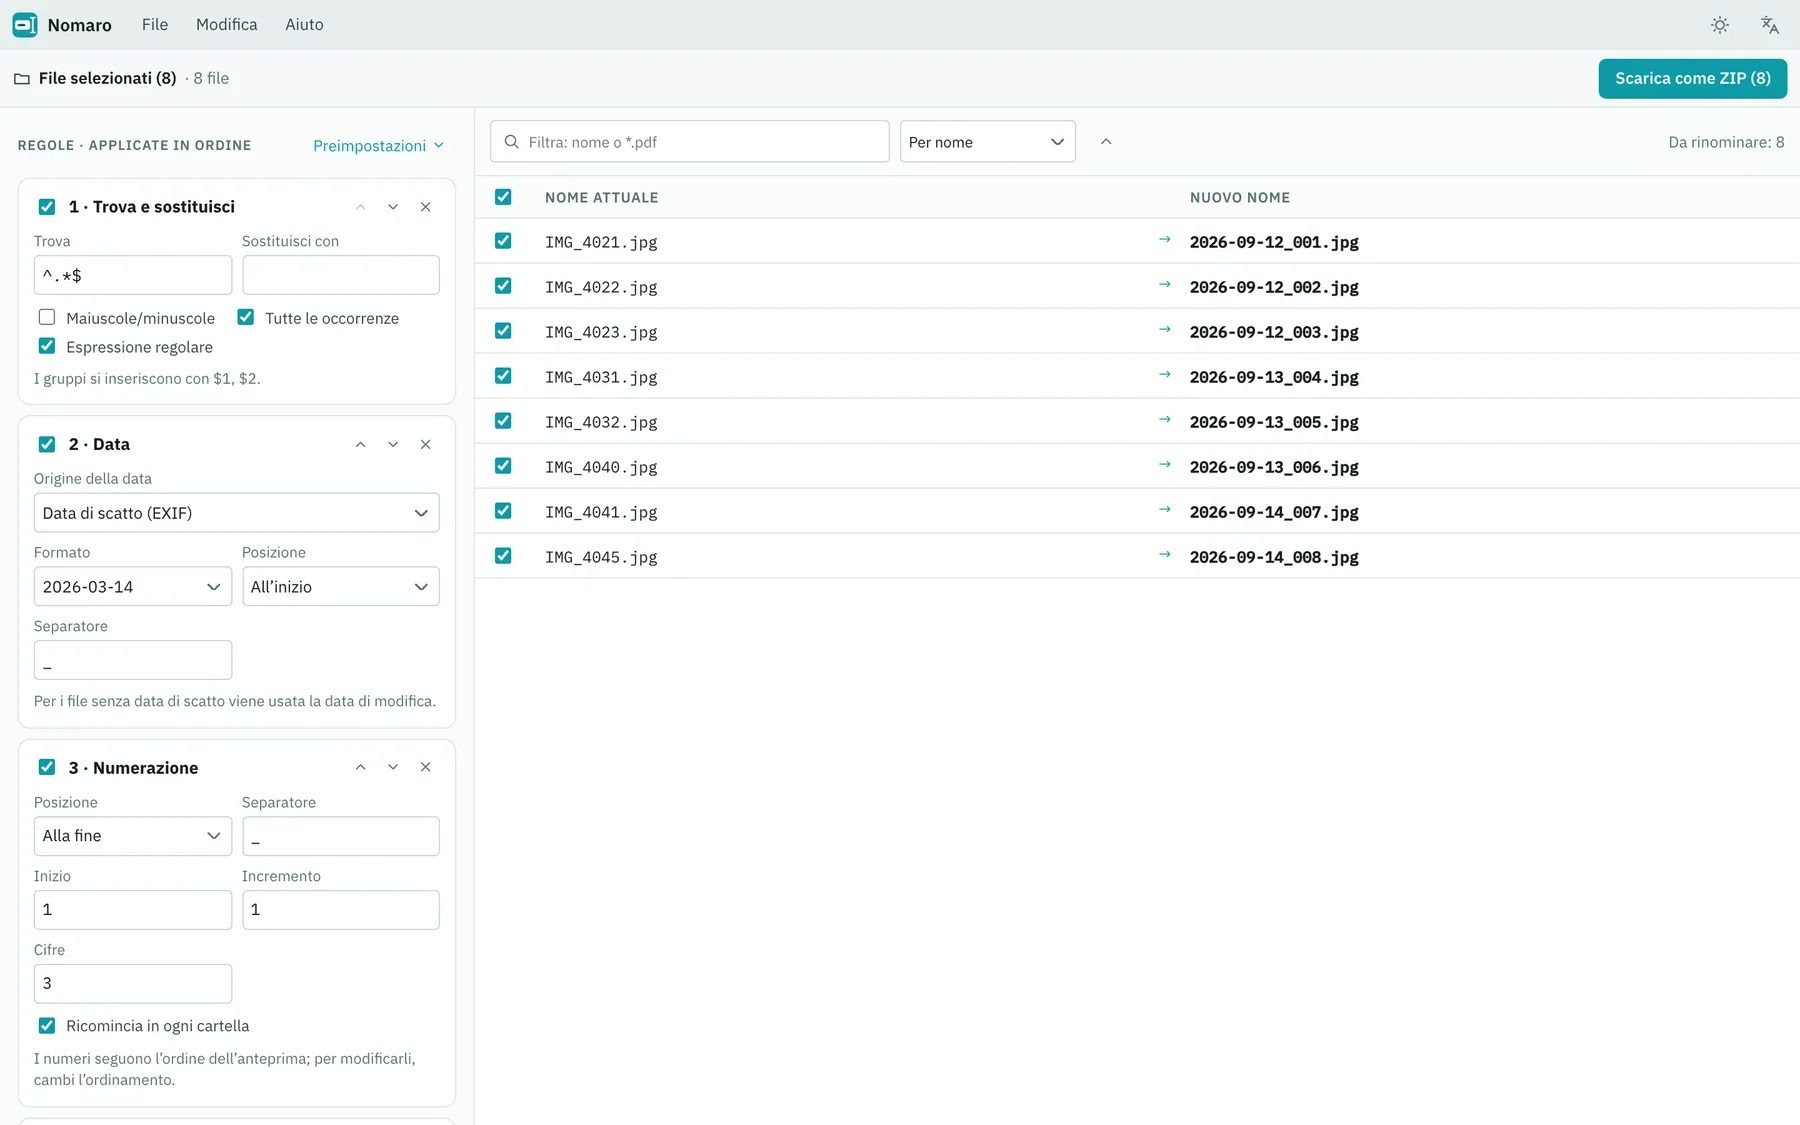Click the Sostituisci con input field
1800x1125 pixels.
coord(341,275)
